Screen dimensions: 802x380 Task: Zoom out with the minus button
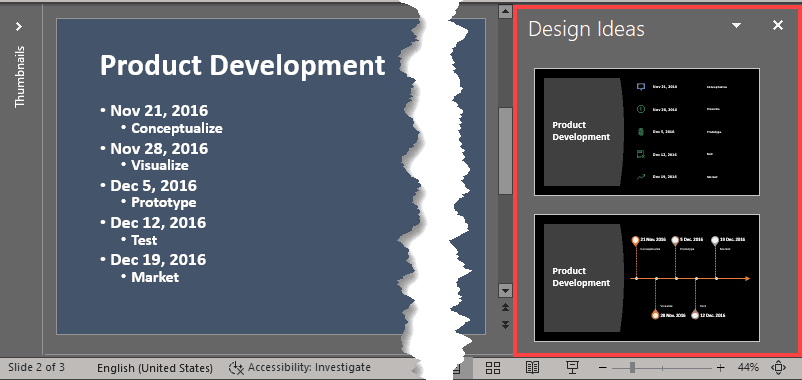click(x=603, y=368)
